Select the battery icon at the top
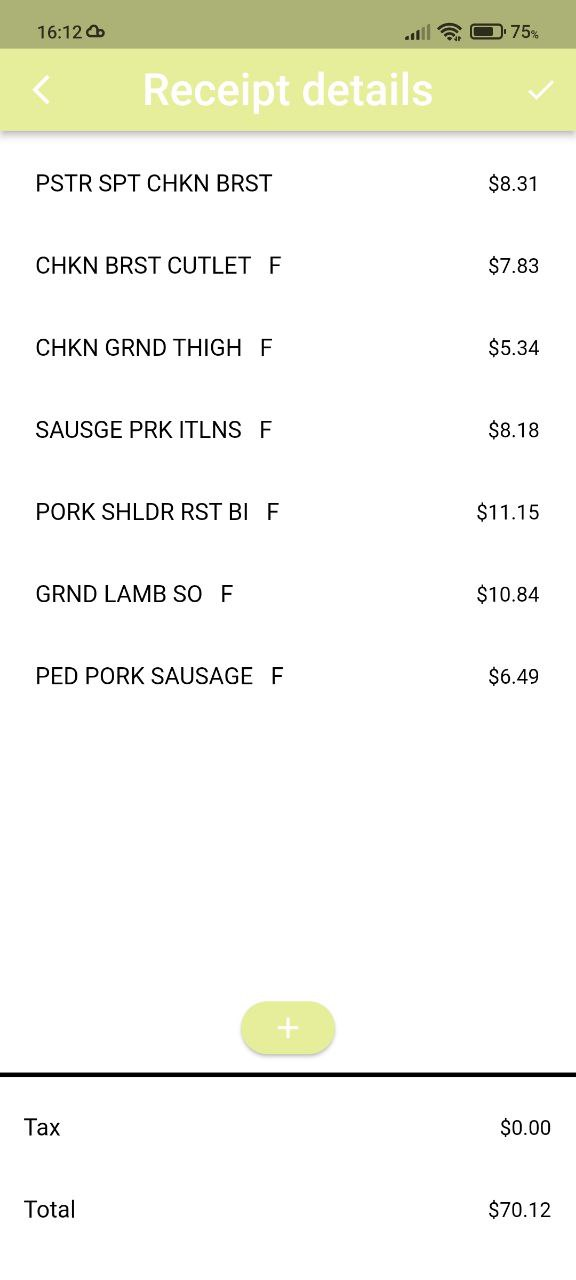 [x=487, y=31]
